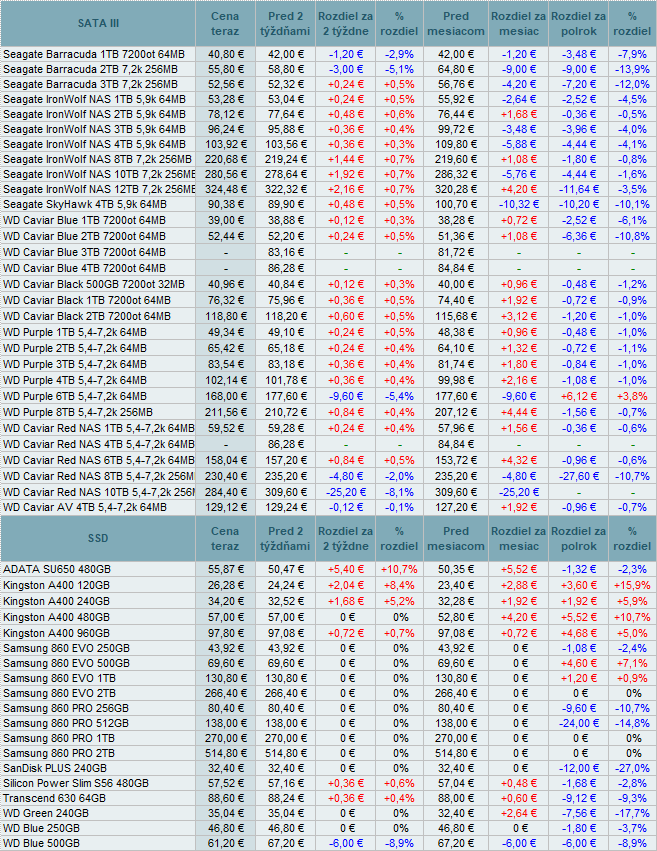Click WD Purple 4TB price 102,14 €
The height and width of the screenshot is (851, 657).
tap(226, 380)
